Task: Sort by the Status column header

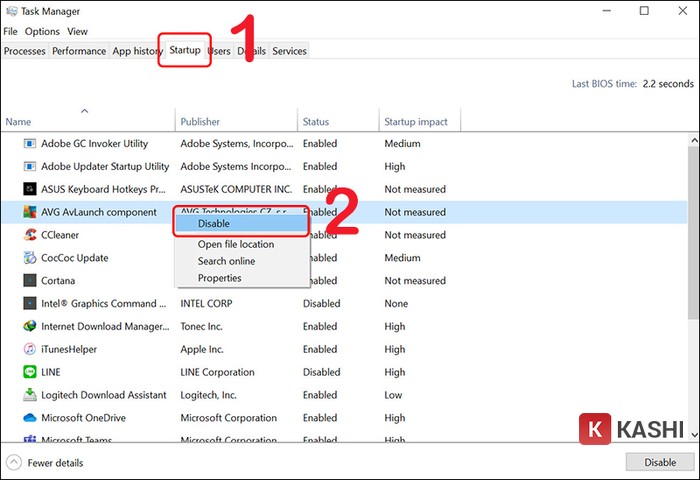Action: 338,121
